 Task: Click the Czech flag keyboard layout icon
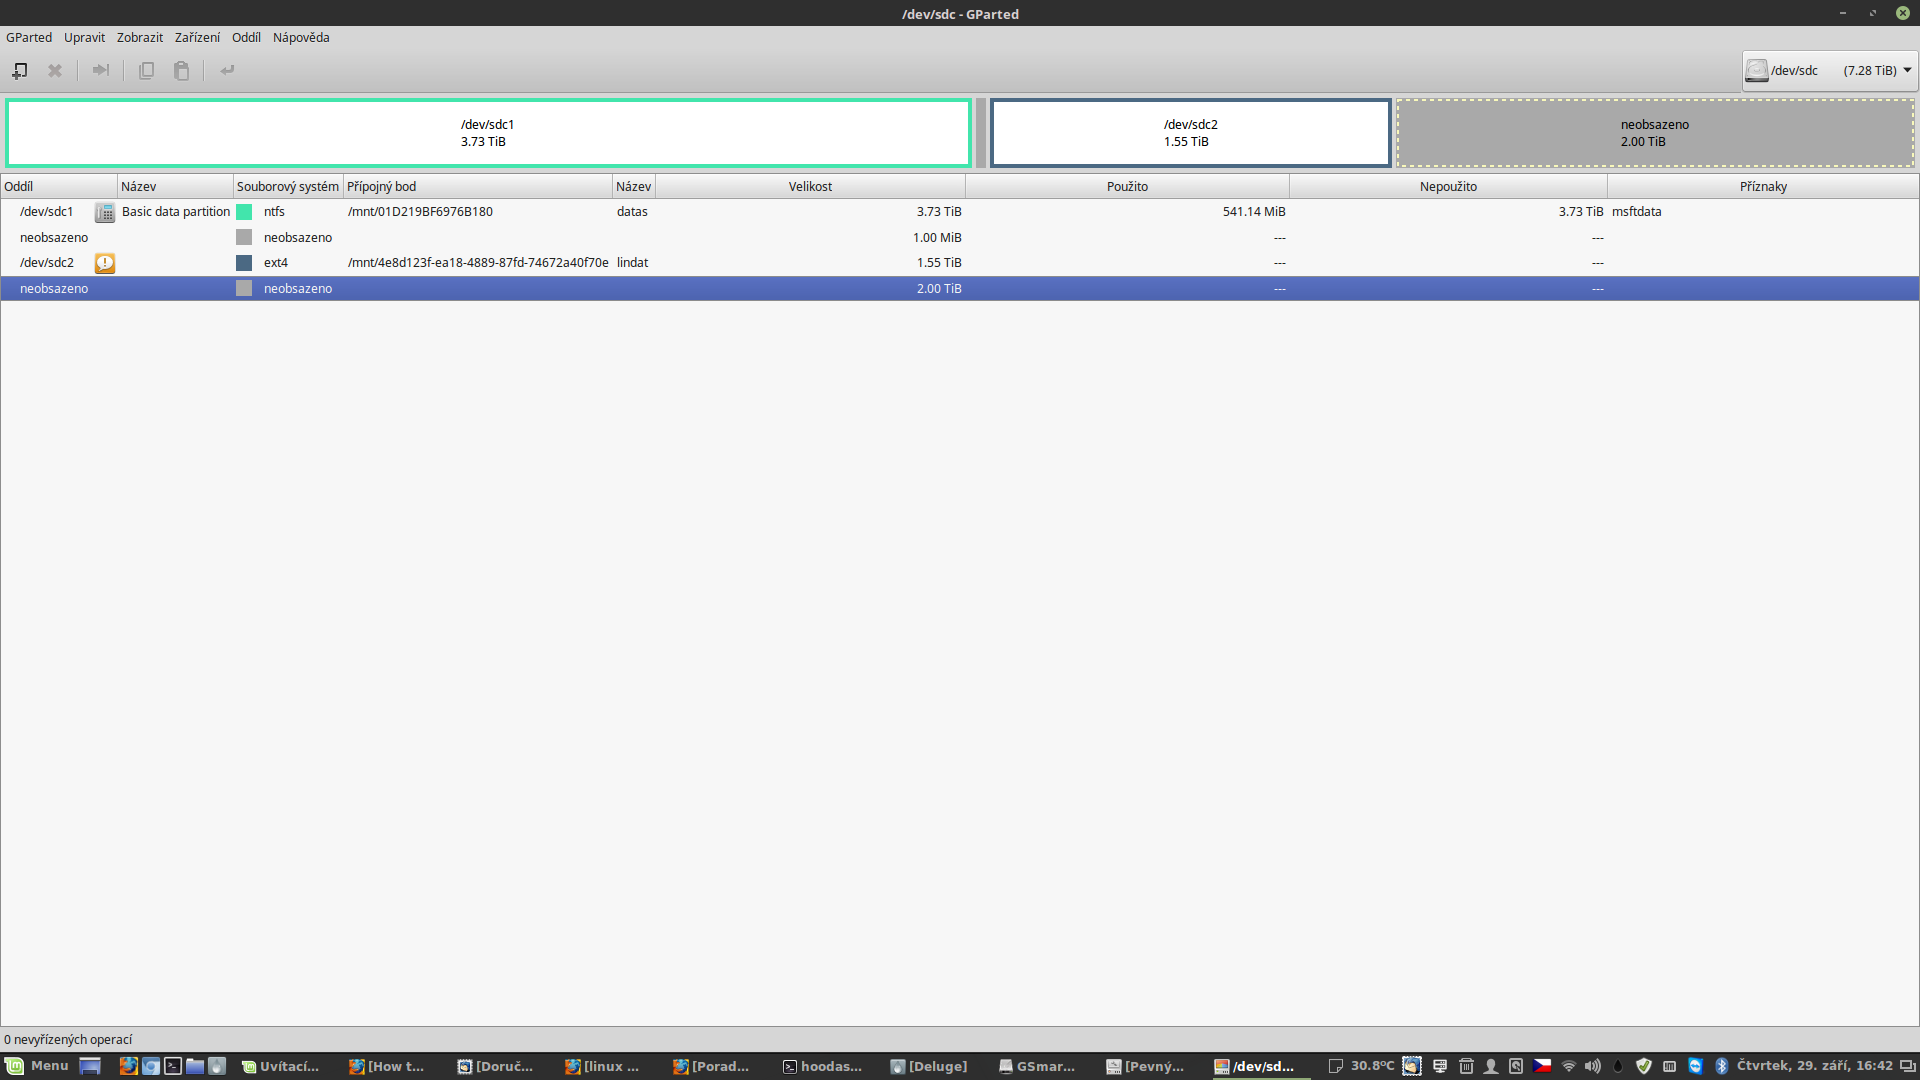click(1542, 1066)
